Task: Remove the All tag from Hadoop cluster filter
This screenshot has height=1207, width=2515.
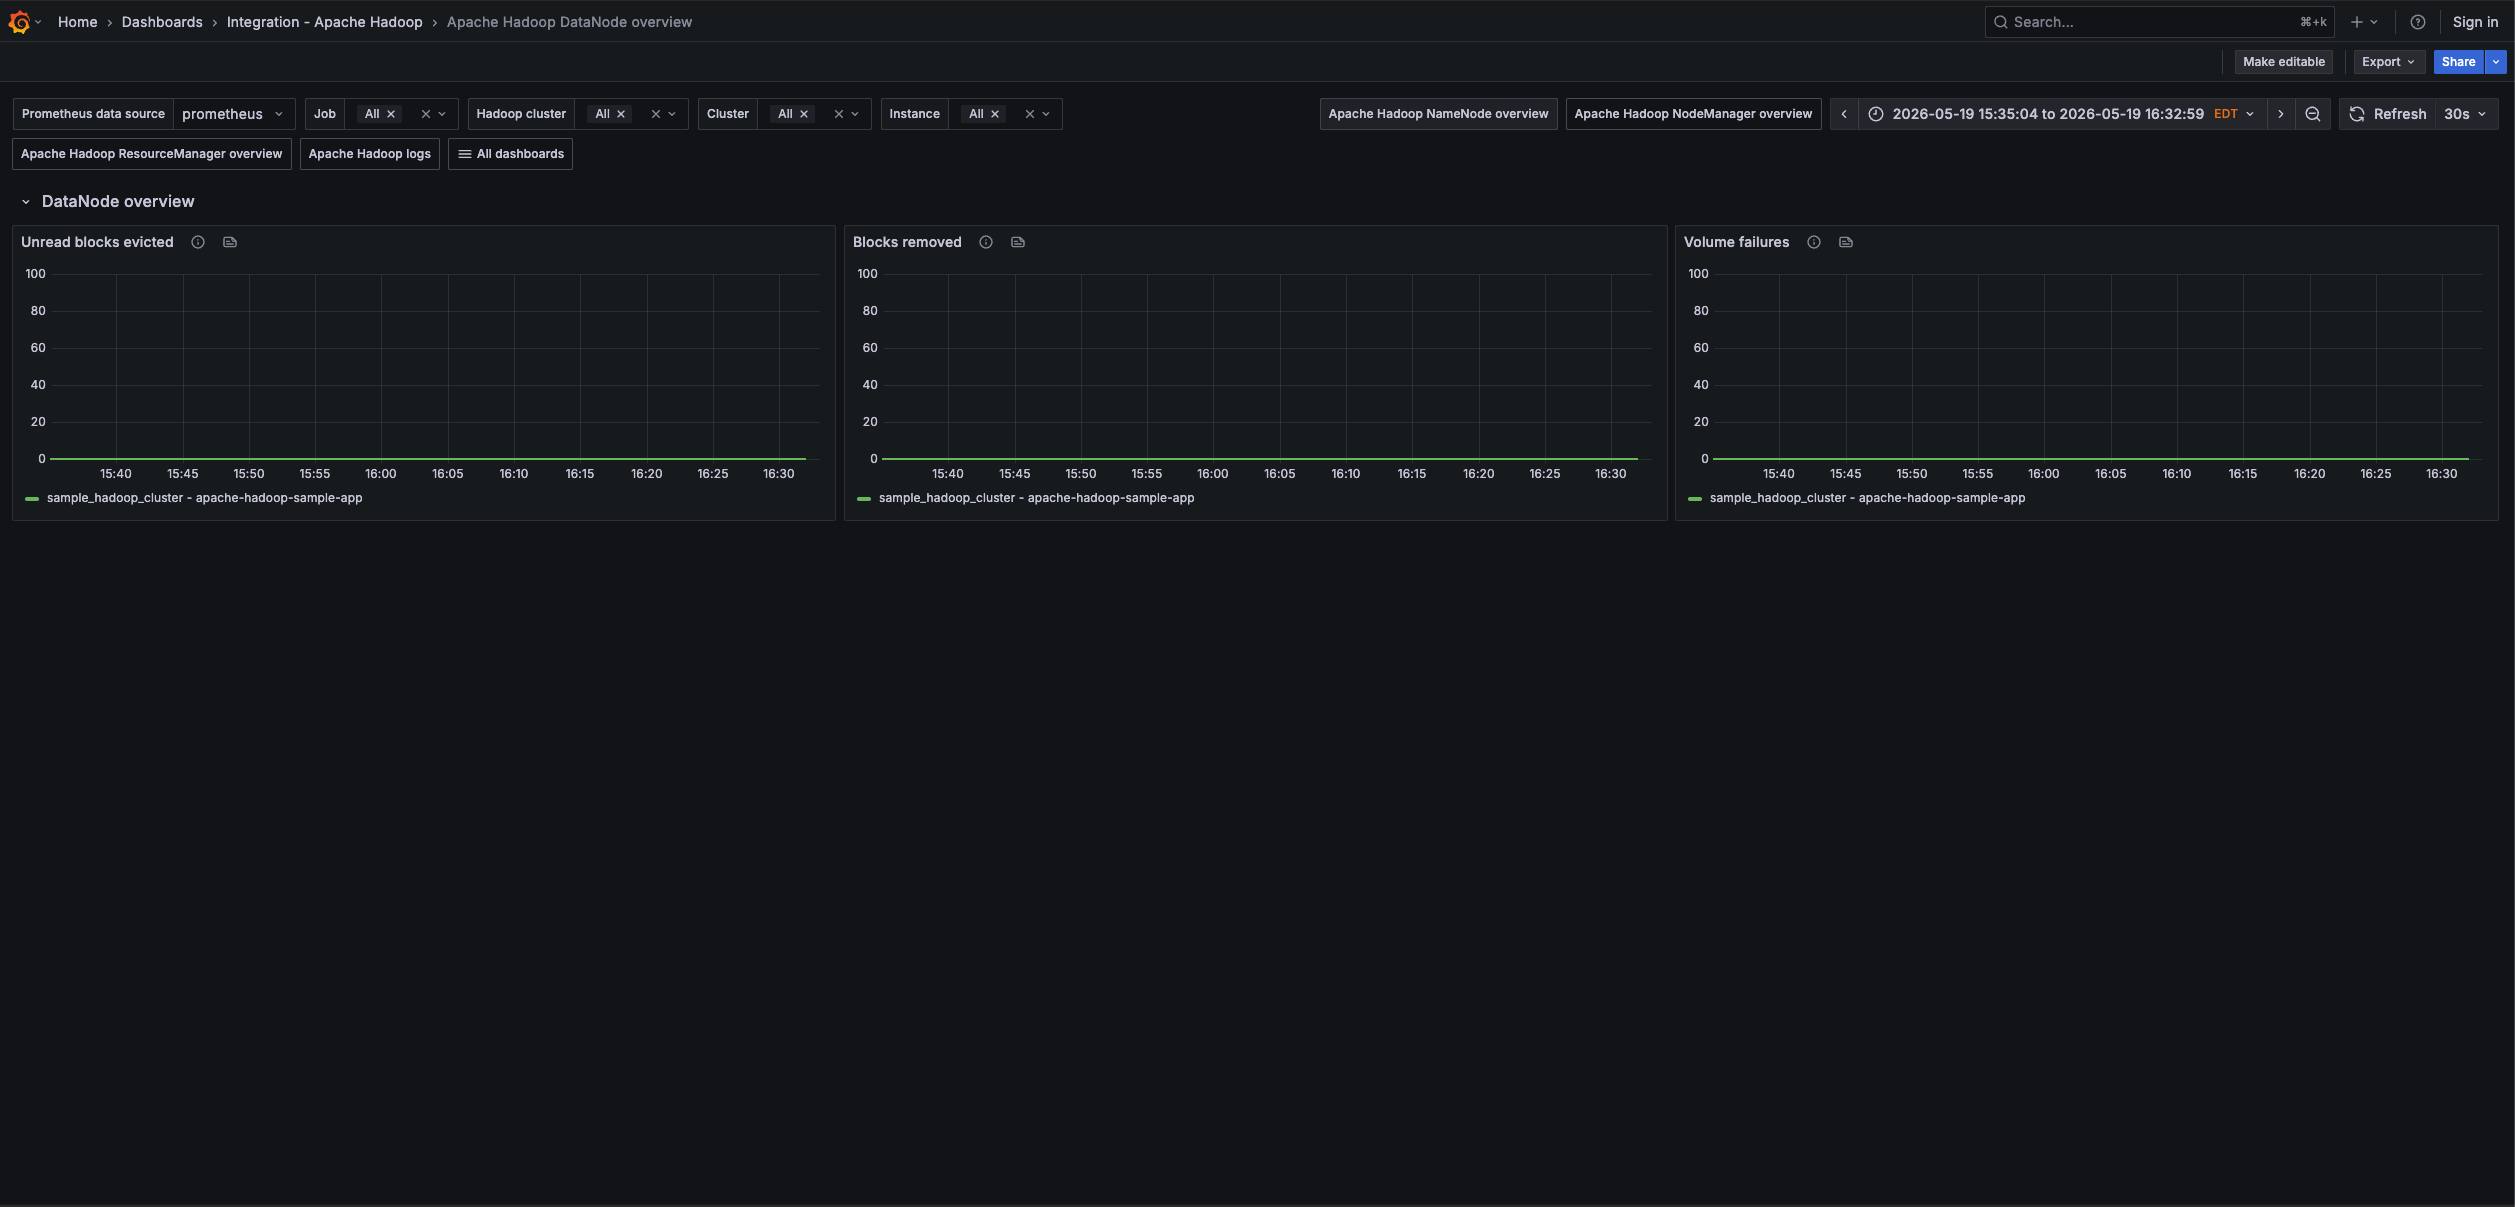Action: 621,114
